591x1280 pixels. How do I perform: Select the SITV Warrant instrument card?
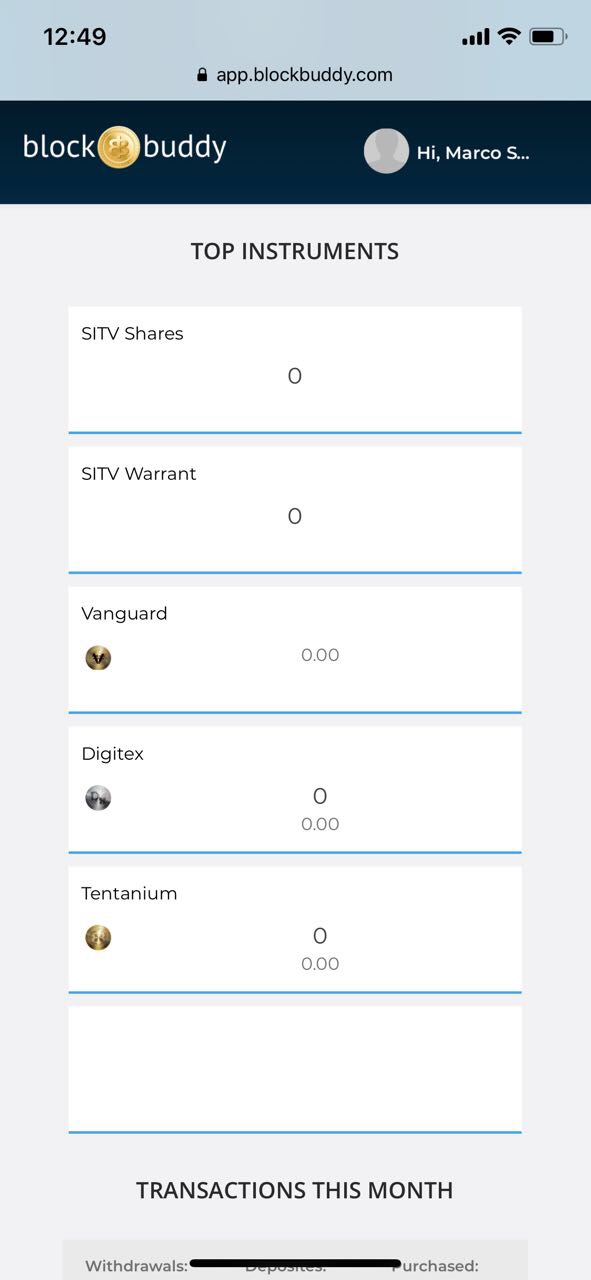click(x=295, y=510)
